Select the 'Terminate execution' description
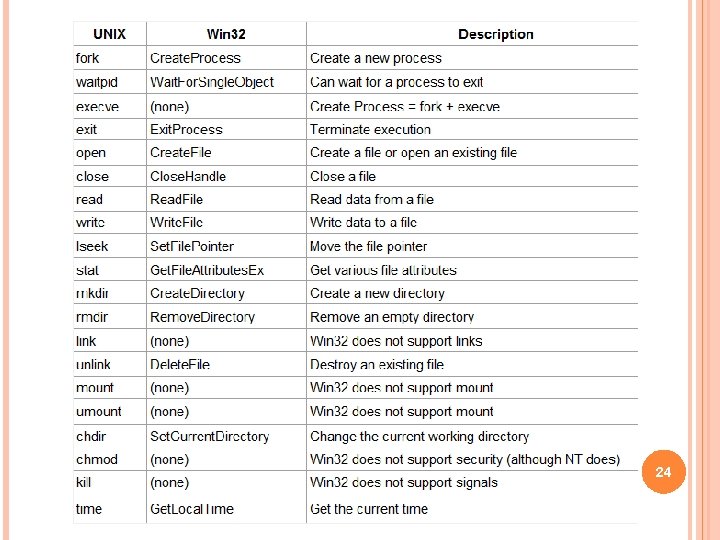This screenshot has height=540, width=720. (370, 129)
